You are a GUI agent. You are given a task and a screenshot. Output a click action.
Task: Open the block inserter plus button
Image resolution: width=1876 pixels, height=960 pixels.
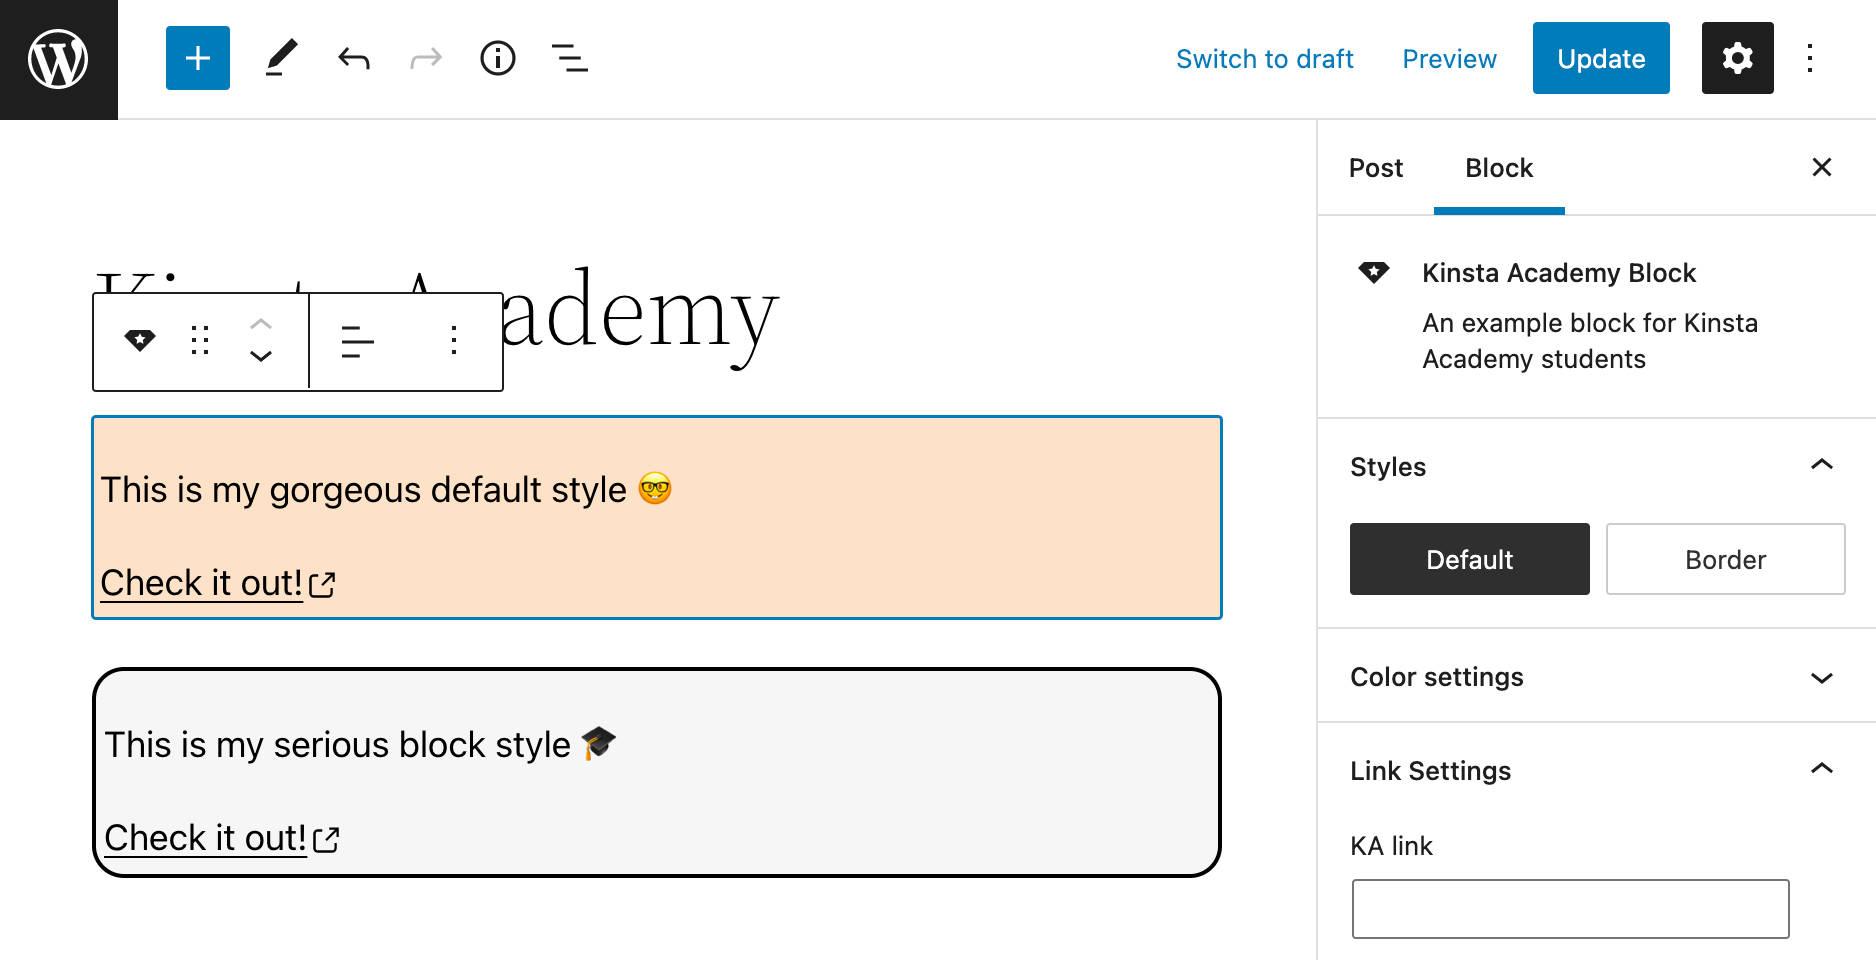pyautogui.click(x=198, y=58)
